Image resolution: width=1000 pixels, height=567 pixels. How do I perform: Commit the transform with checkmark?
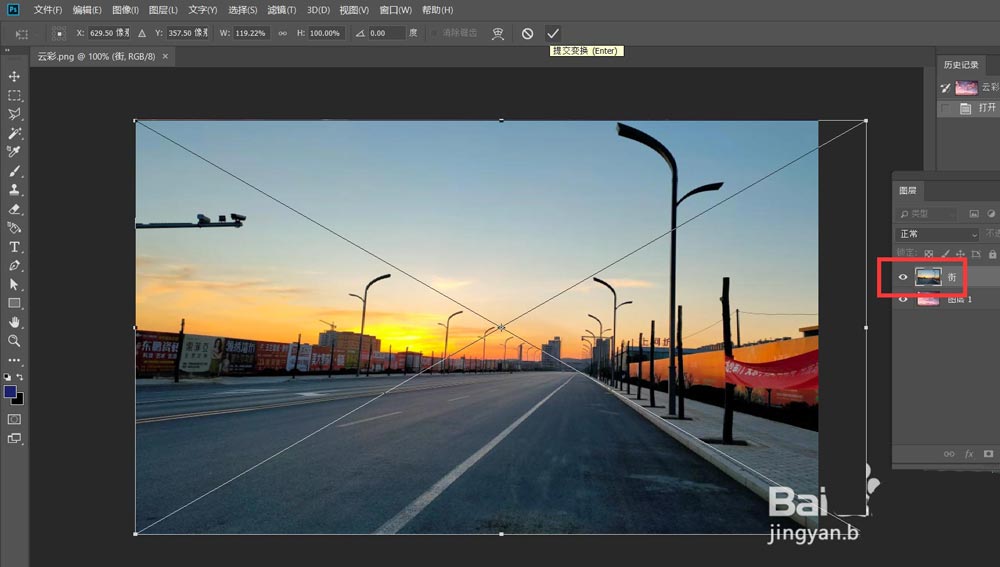553,33
